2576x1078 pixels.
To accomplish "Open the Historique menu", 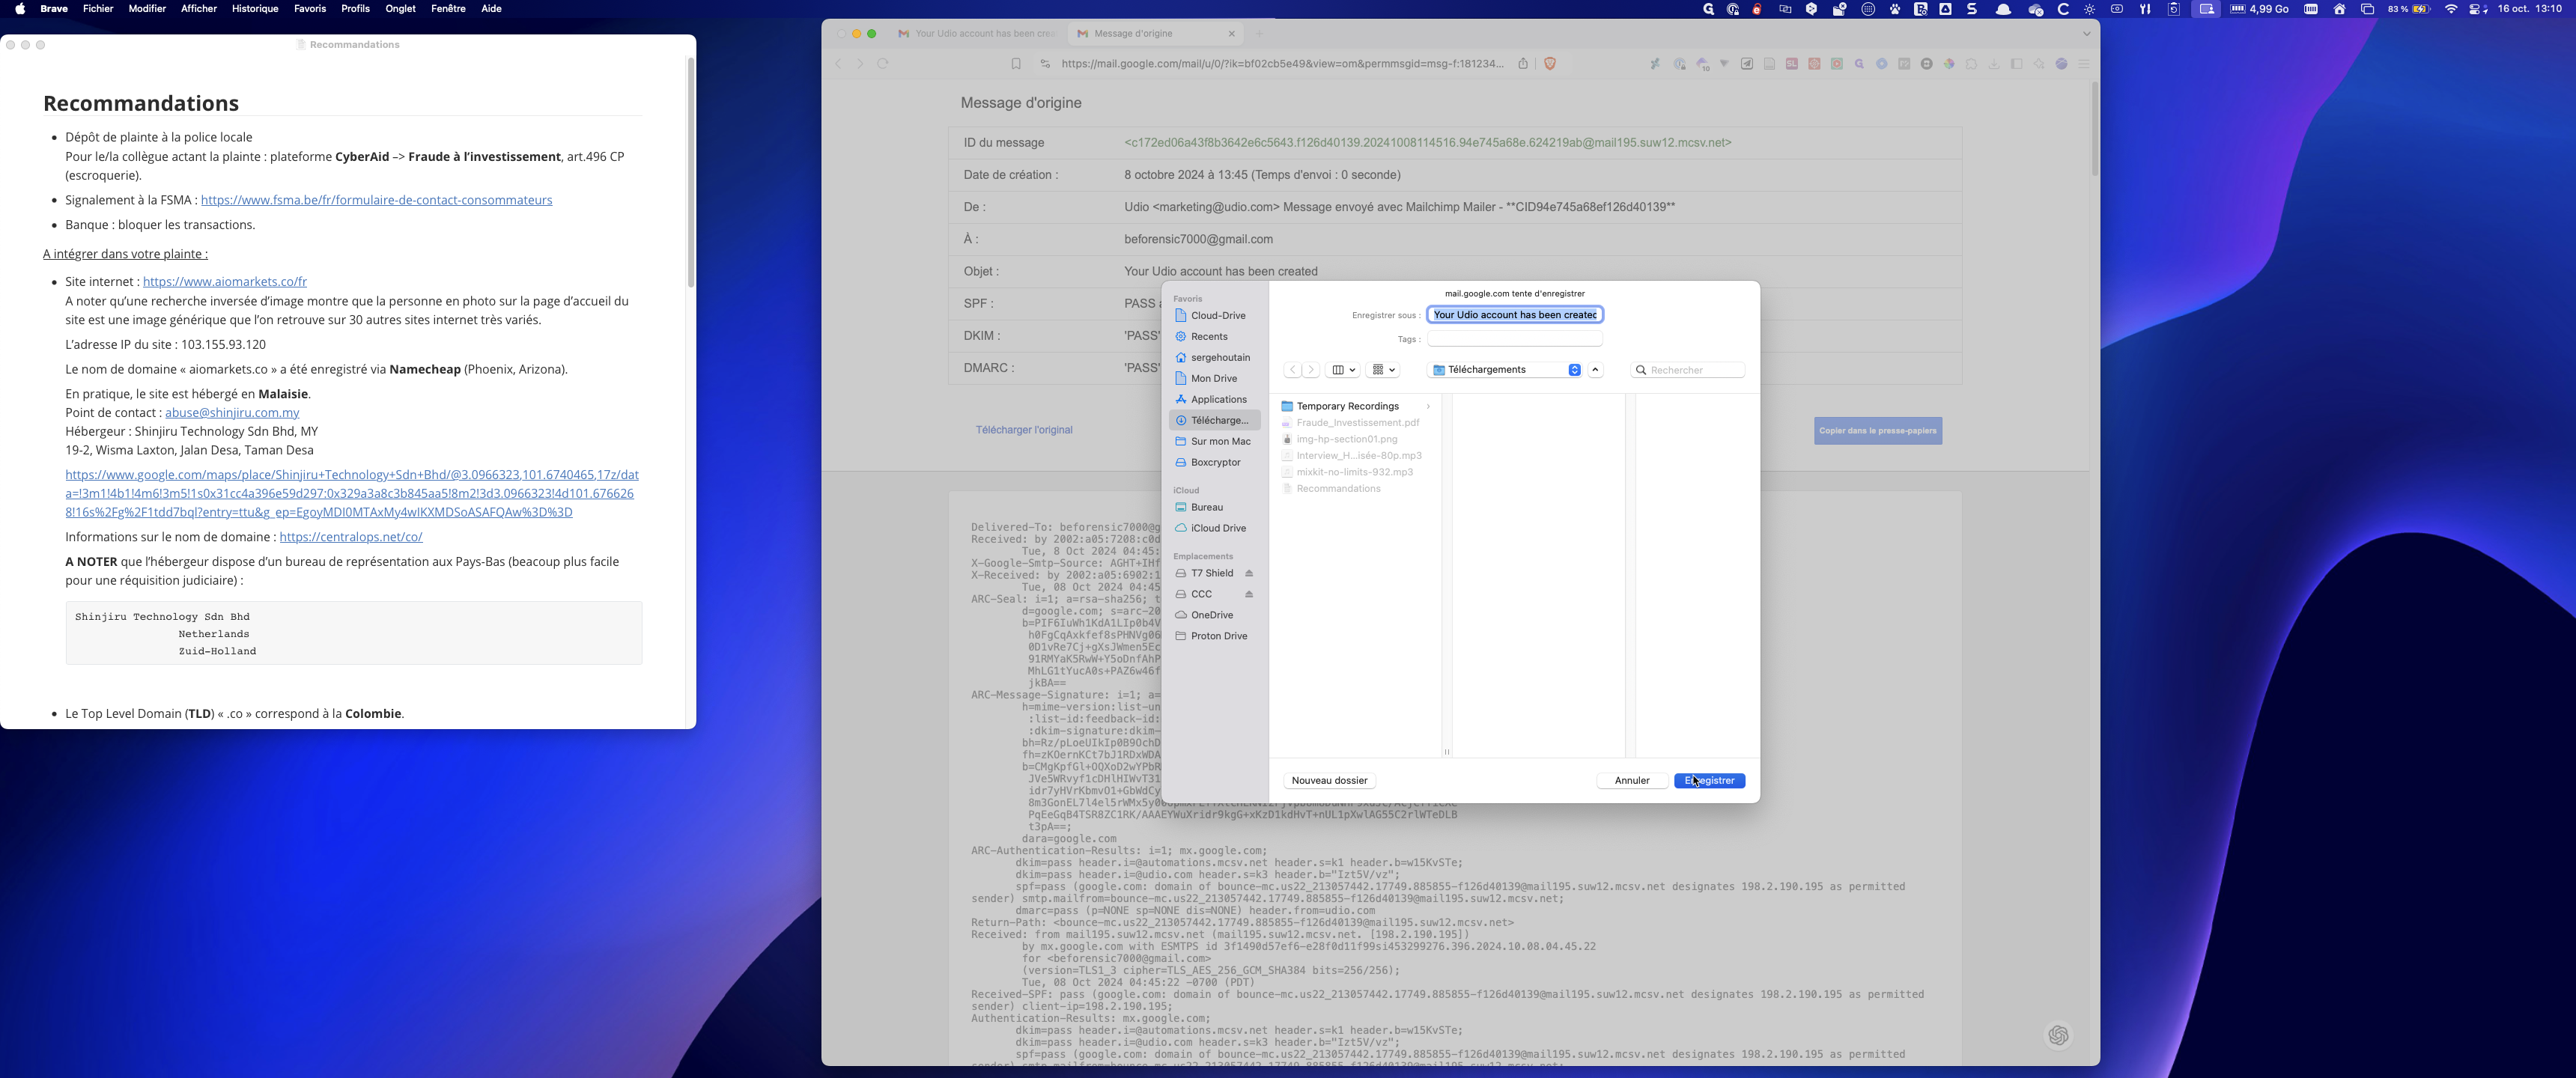I will click(255, 9).
